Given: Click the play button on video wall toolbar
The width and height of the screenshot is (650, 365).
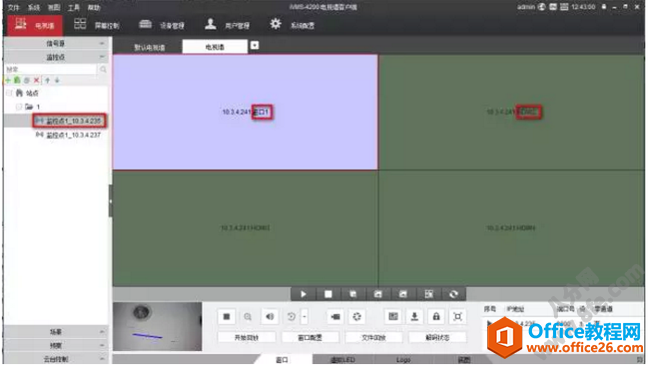Looking at the screenshot, I should coord(303,294).
